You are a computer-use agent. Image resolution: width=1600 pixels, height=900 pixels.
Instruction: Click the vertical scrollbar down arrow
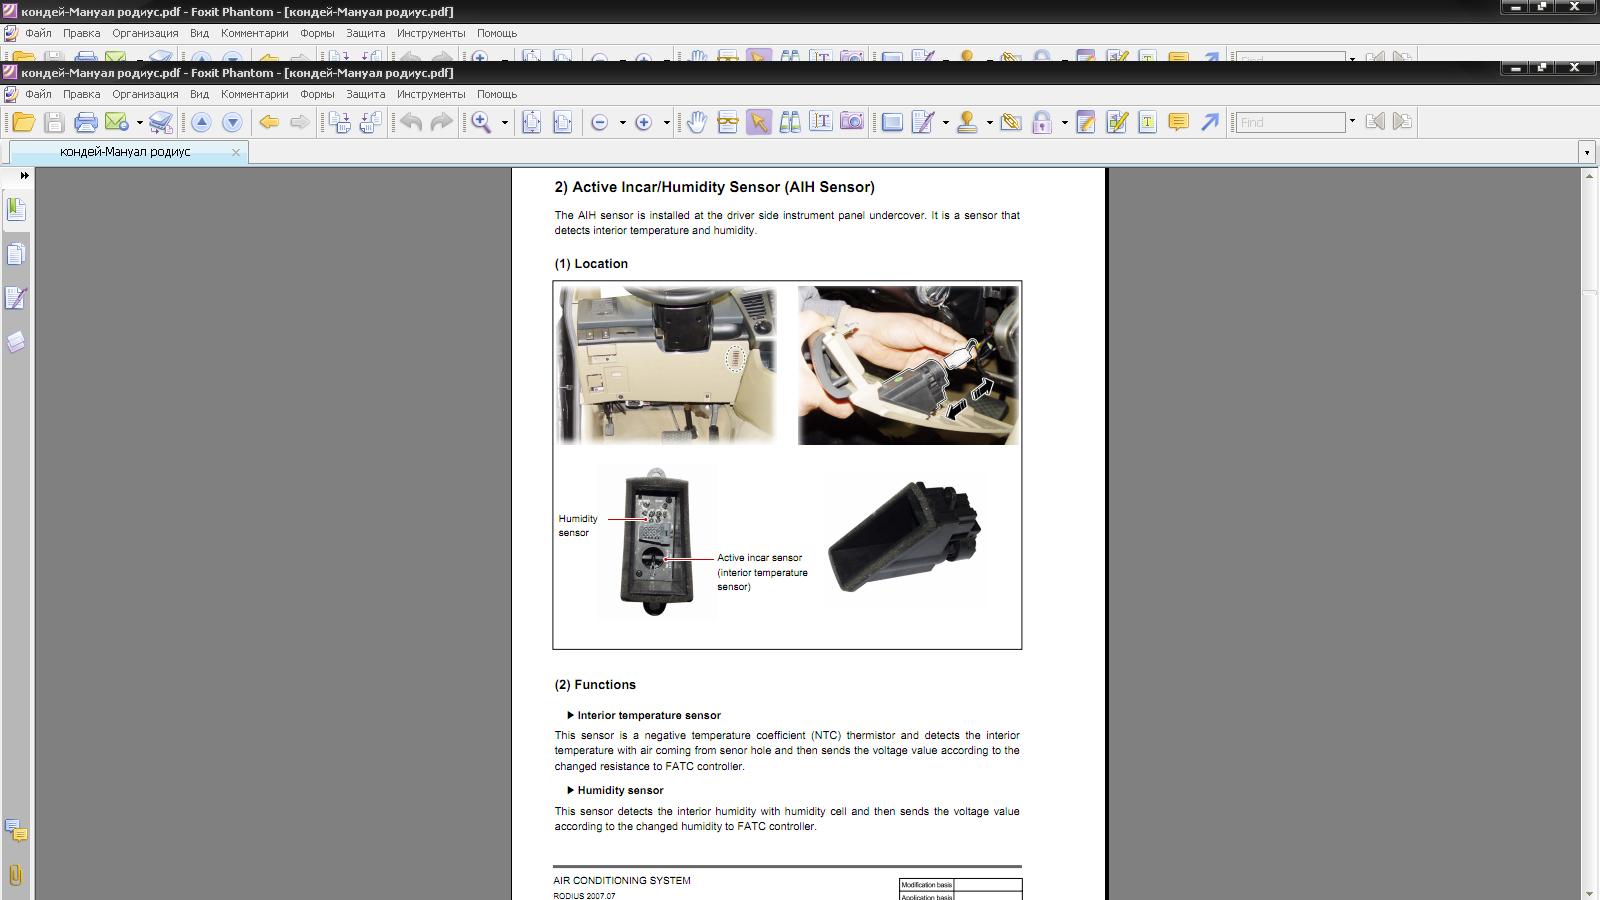point(1589,893)
